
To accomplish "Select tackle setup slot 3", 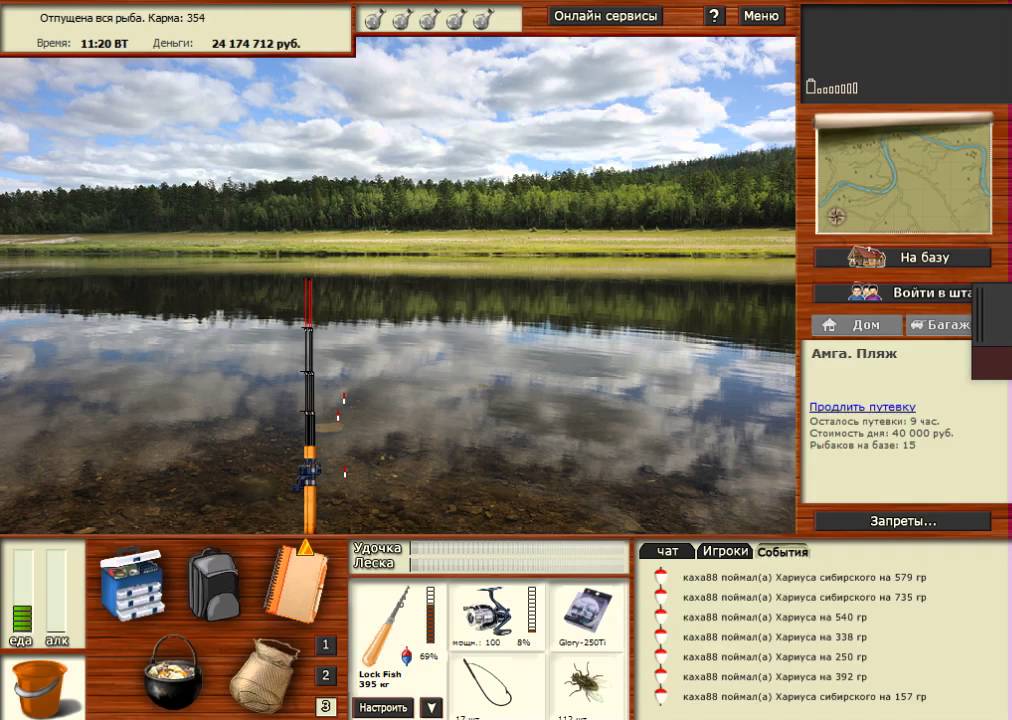I will [x=325, y=706].
